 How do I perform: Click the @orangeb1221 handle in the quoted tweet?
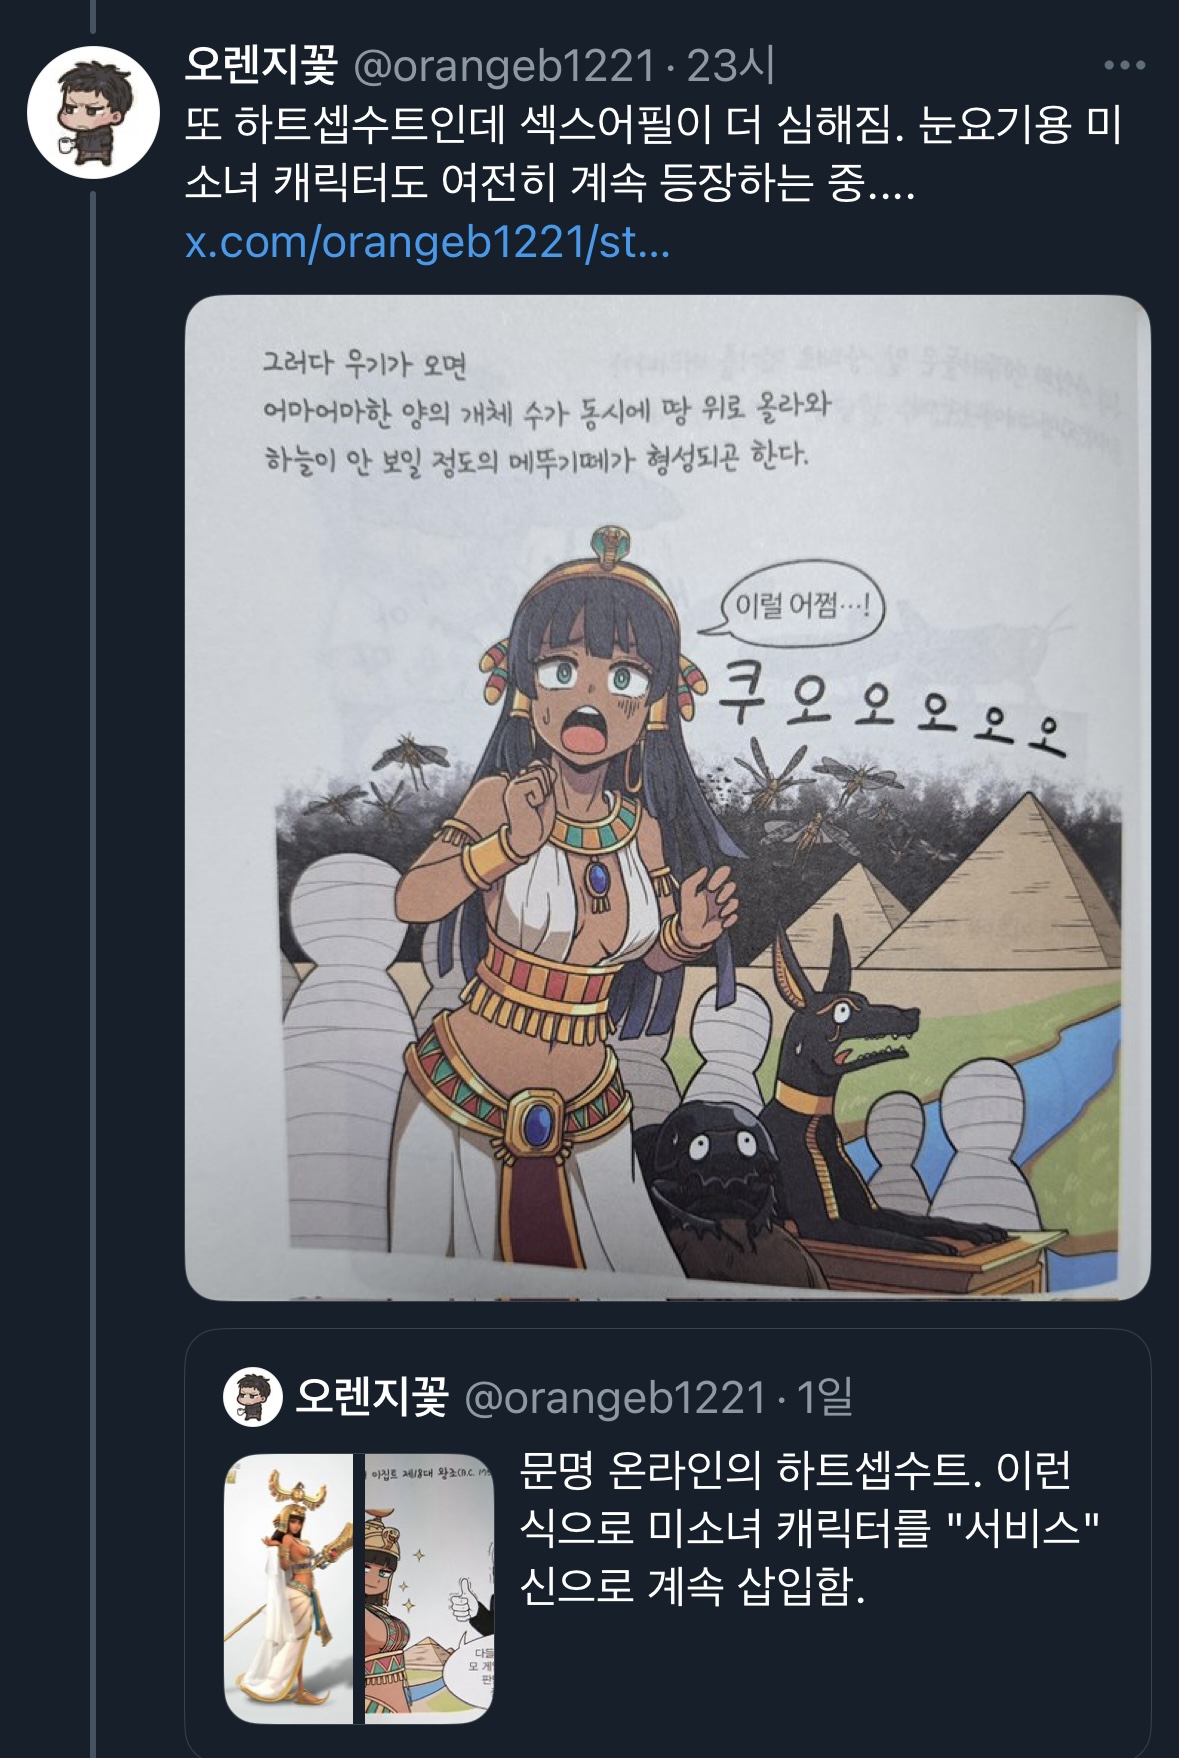614,1397
